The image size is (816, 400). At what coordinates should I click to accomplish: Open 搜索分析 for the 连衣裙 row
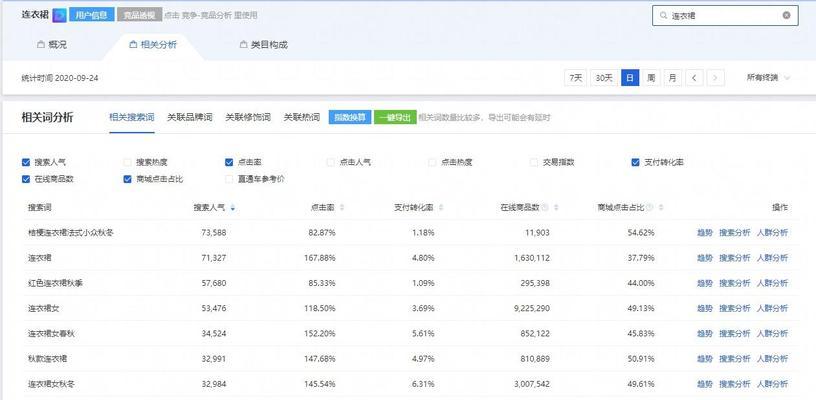point(735,258)
